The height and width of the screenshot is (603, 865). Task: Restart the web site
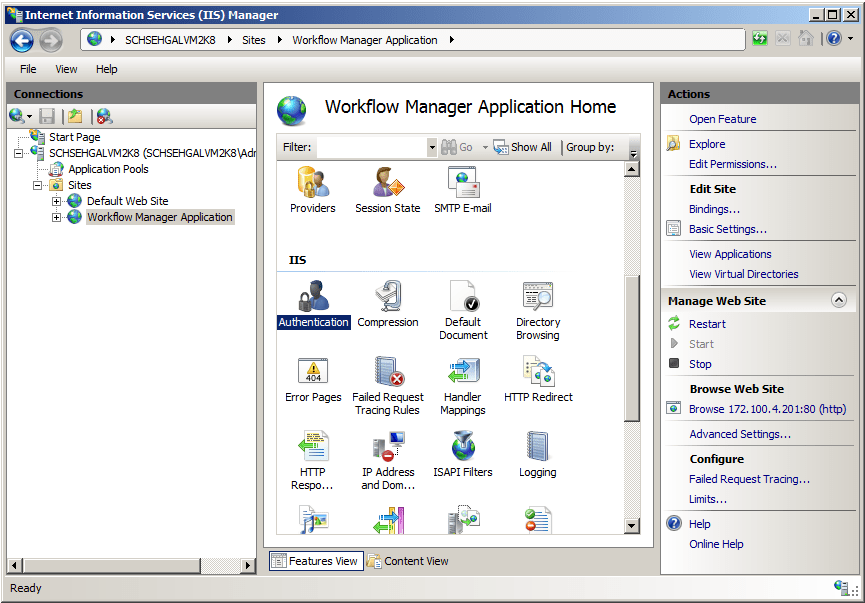pyautogui.click(x=707, y=323)
